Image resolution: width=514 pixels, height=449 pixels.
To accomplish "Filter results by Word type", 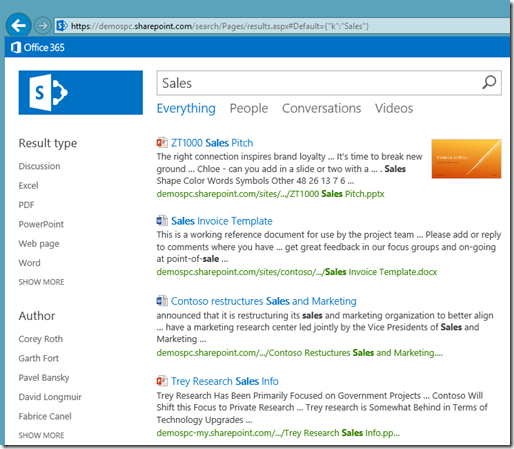I will coord(29,263).
